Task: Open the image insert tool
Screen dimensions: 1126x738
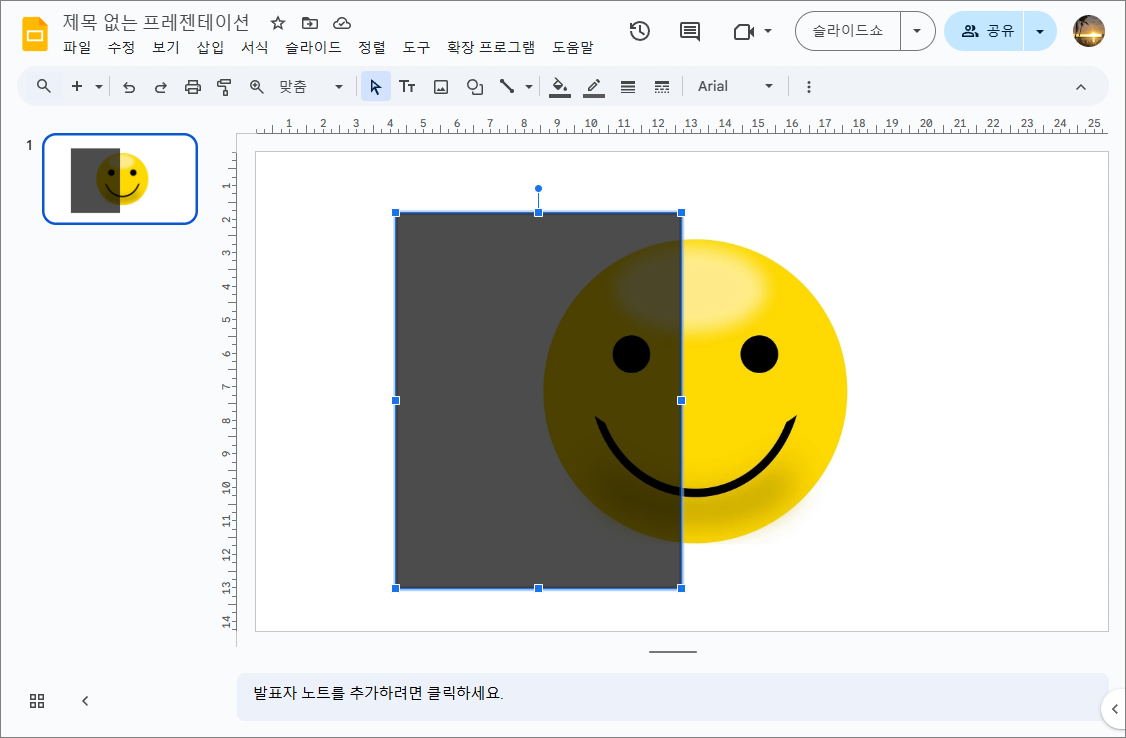Action: click(441, 87)
